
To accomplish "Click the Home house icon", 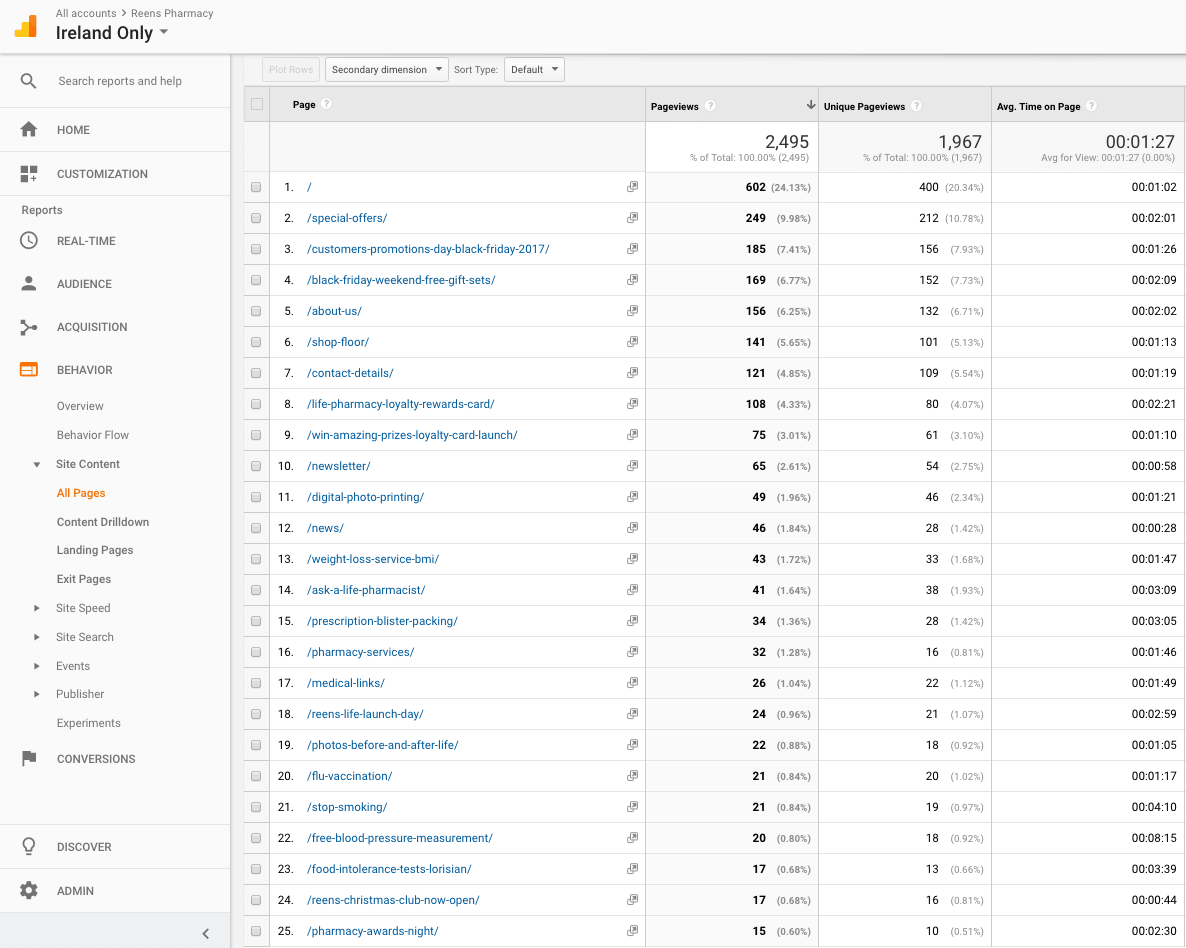I will click(x=29, y=129).
